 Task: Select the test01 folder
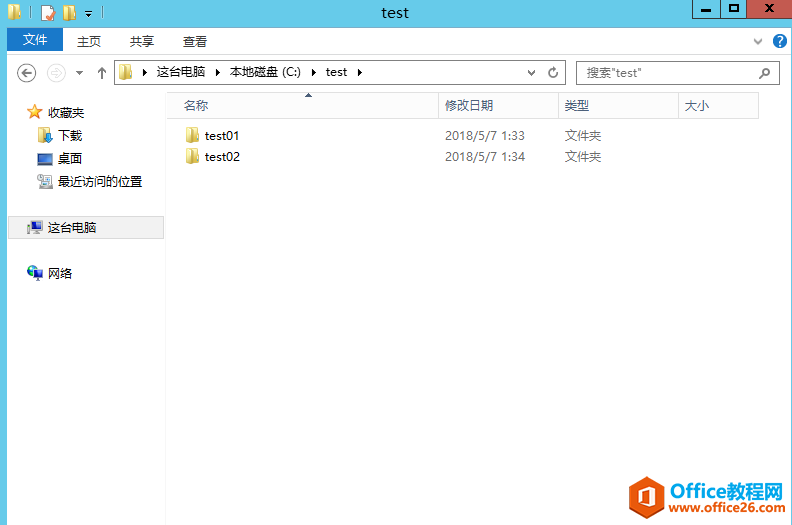pos(222,136)
